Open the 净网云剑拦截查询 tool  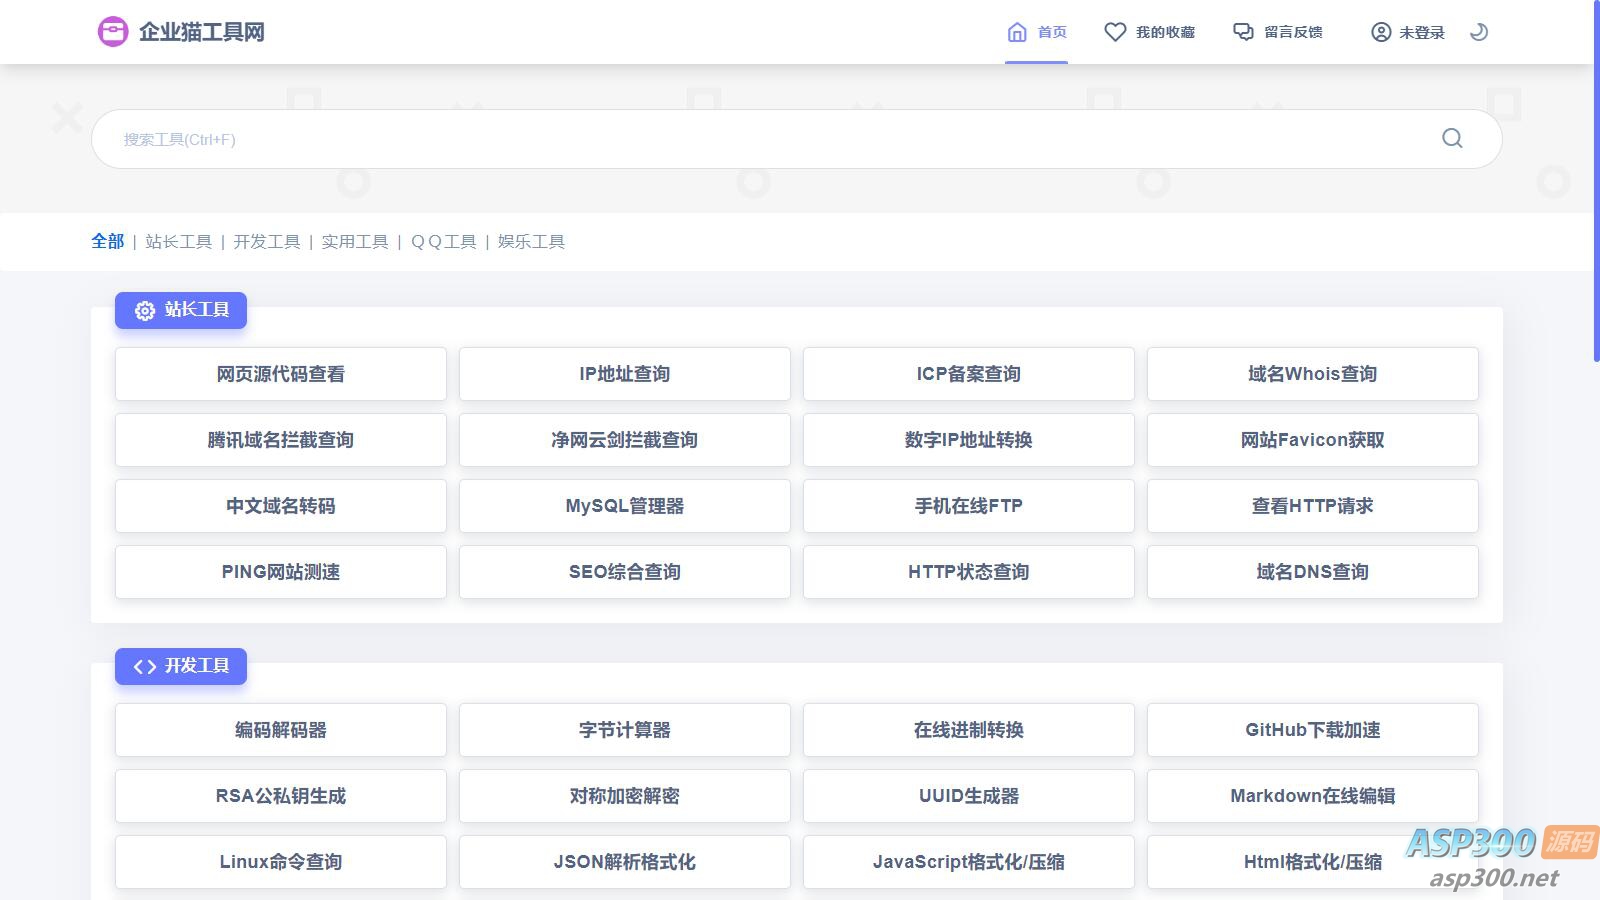click(x=625, y=440)
